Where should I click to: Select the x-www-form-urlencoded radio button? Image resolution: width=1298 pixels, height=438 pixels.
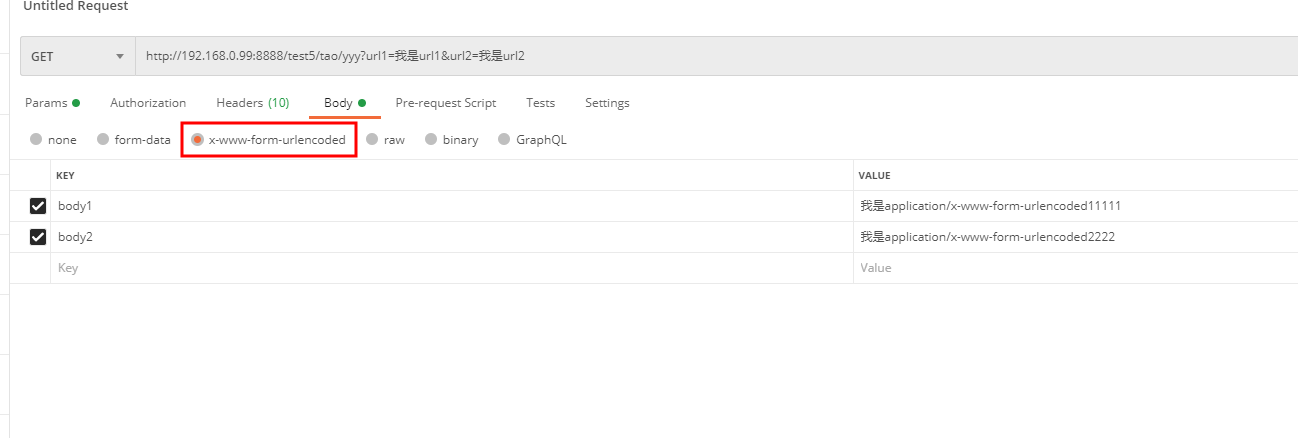click(197, 140)
